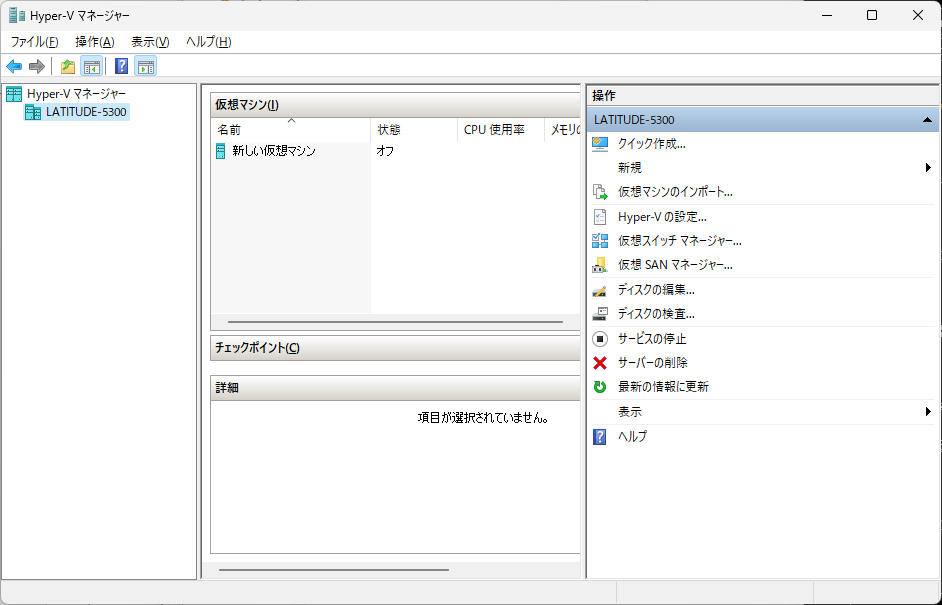Viewport: 942px width, 605px height.
Task: Click the green 最新の情報に更新 refresh icon
Action: point(600,387)
